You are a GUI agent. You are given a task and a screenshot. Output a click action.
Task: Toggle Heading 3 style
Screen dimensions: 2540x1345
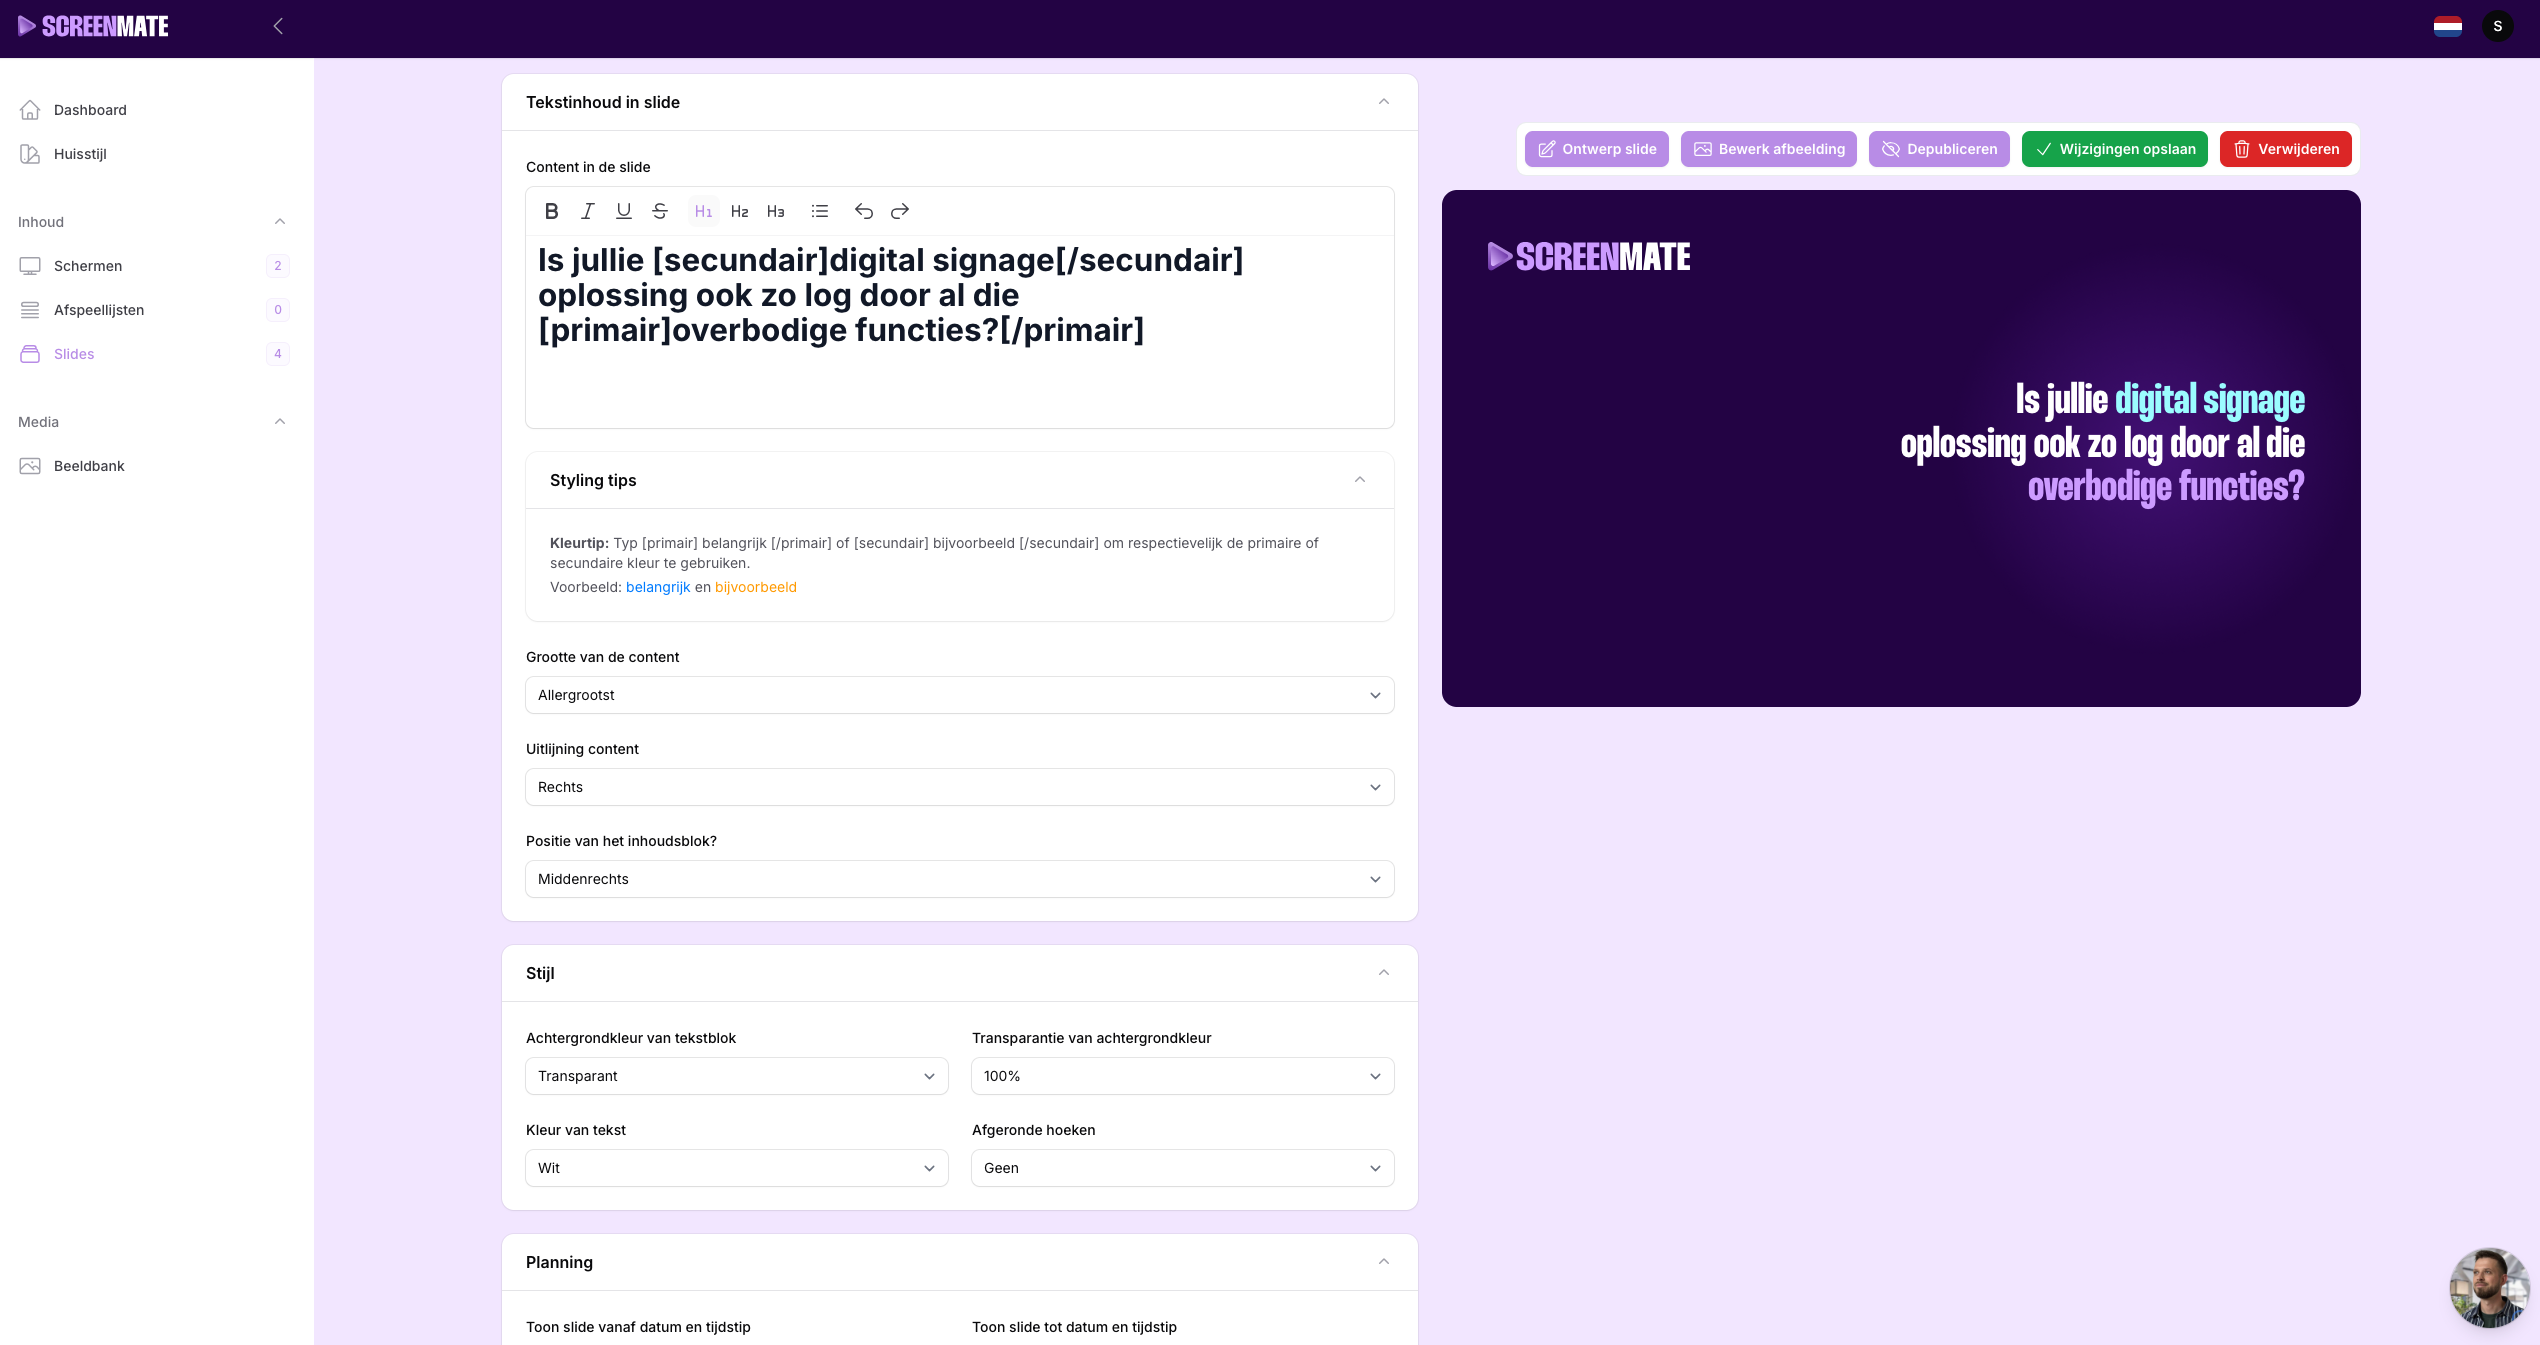(776, 211)
